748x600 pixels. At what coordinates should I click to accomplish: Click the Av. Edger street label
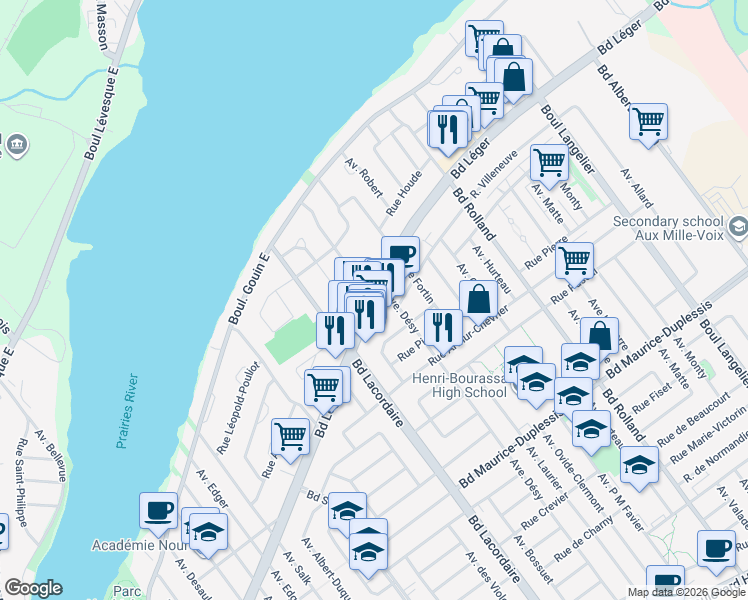point(212,489)
